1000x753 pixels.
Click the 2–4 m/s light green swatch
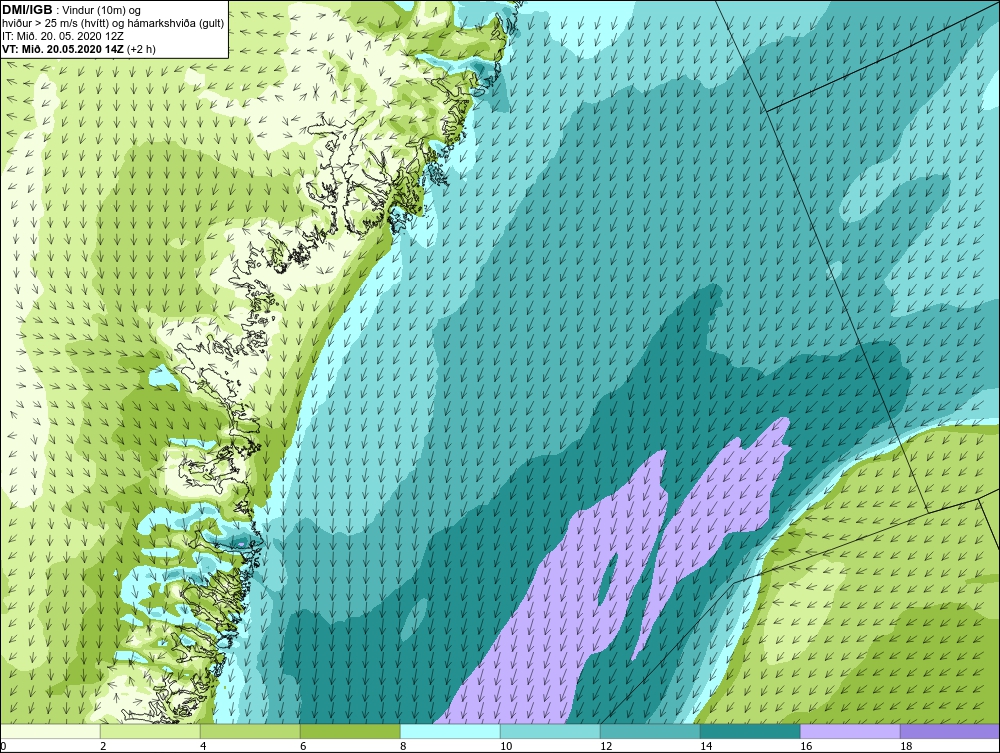[x=150, y=731]
